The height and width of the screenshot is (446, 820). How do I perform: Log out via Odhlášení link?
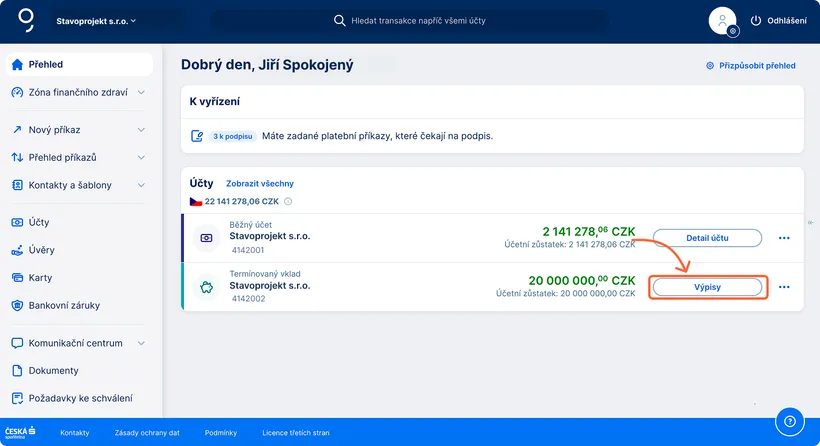(787, 21)
